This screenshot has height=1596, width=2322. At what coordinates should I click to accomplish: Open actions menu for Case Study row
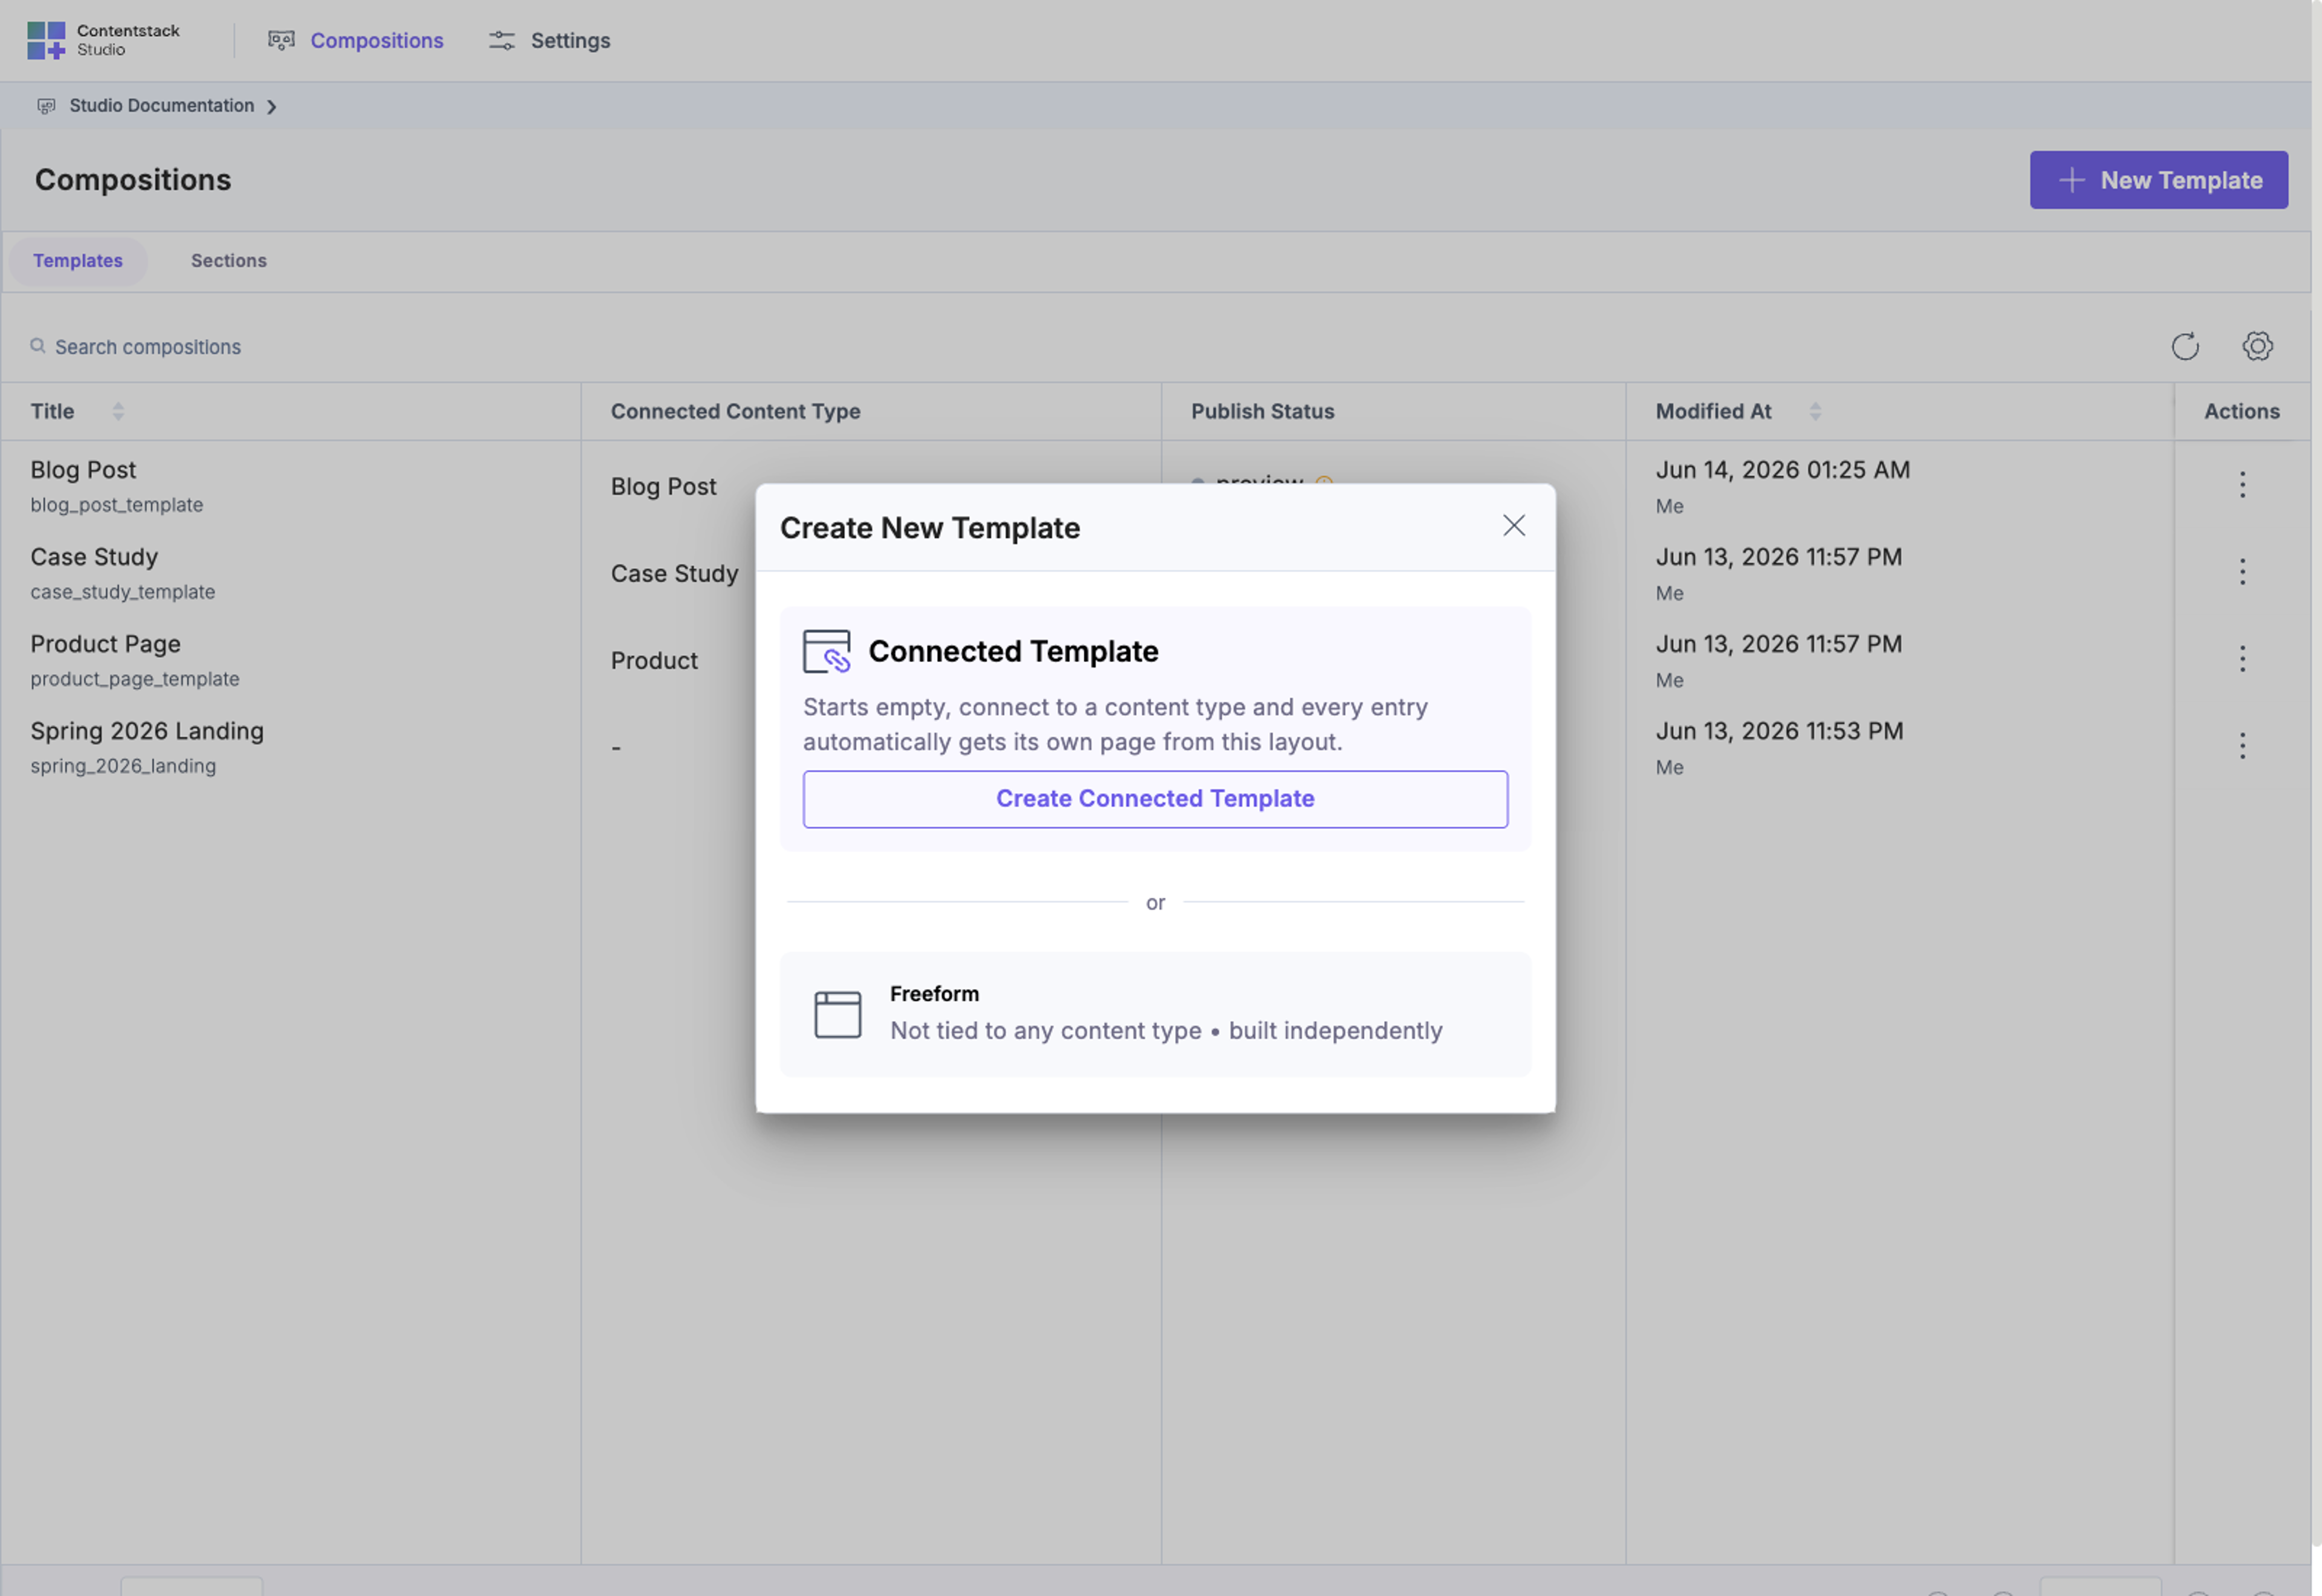coord(2242,572)
